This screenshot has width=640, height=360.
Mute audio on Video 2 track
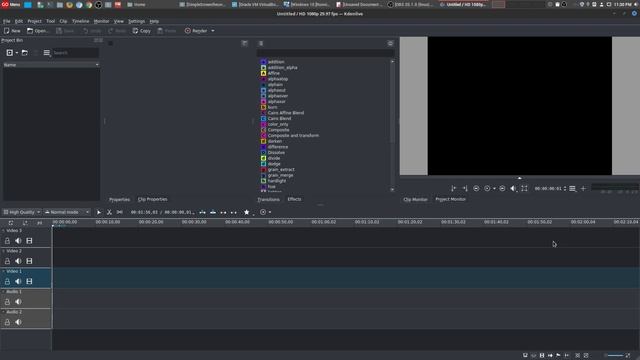point(18,261)
